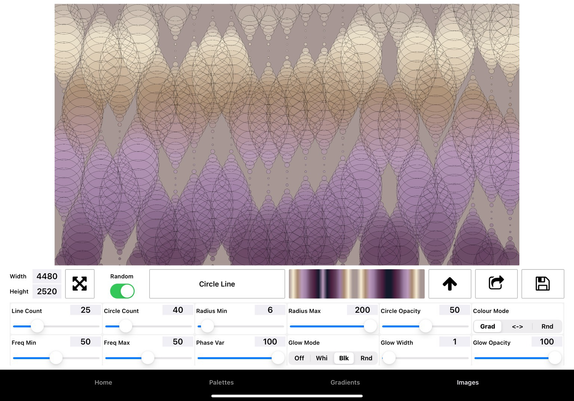
Task: Click the Radius Max slider
Action: tap(333, 326)
